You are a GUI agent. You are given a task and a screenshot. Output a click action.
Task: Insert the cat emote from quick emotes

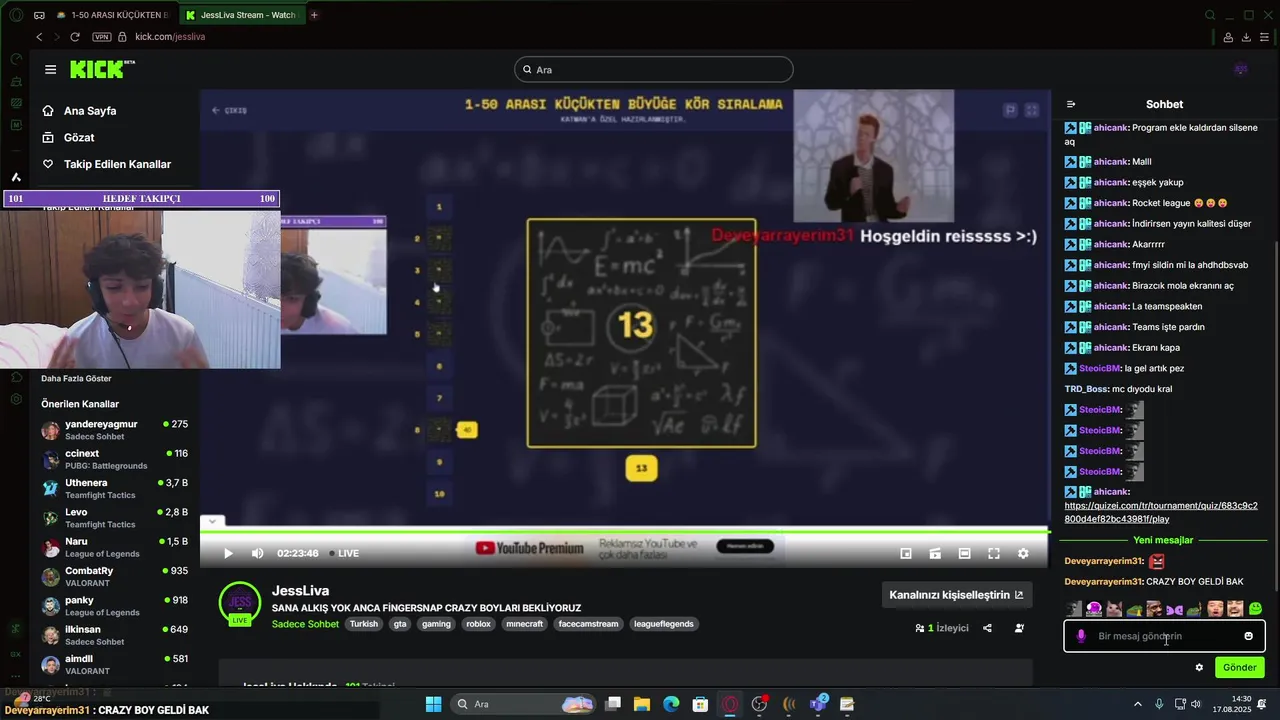[1114, 609]
